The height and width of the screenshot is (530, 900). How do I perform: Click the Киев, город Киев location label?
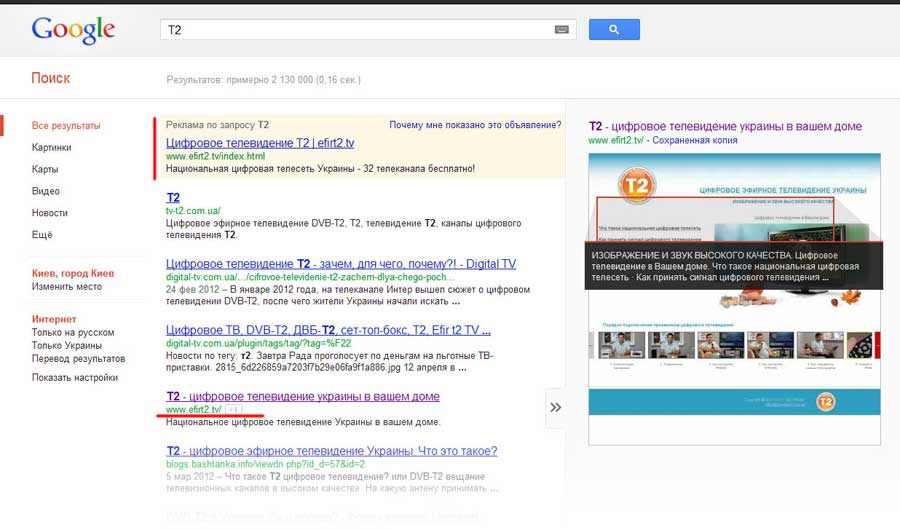[x=73, y=273]
